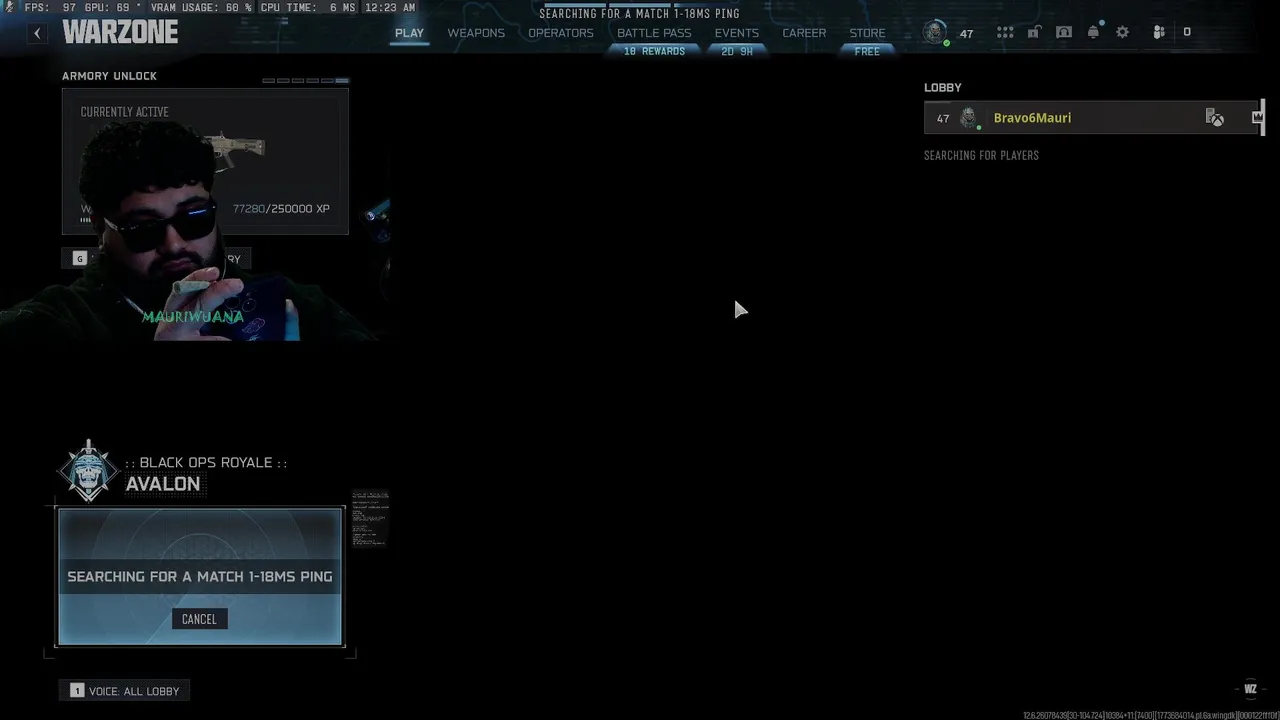Open the BATTLE PASS tab
1280x720 pixels.
pos(654,33)
